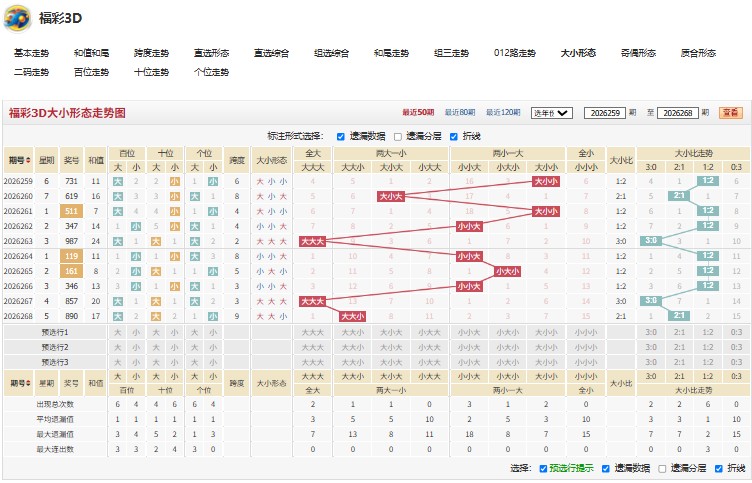Image resolution: width=752 pixels, height=483 pixels.
Task: Show 最近80期 results
Action: tap(460, 113)
